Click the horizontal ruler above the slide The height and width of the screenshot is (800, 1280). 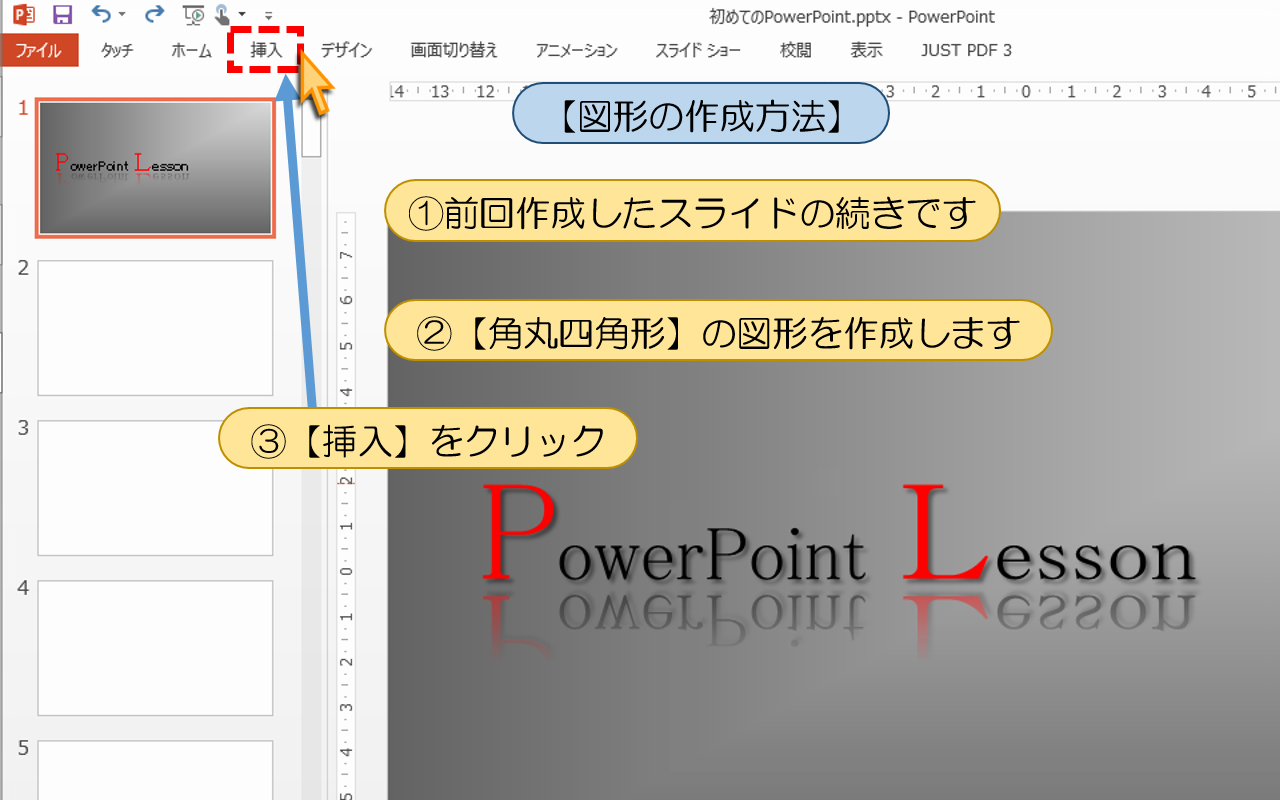pyautogui.click(x=834, y=92)
